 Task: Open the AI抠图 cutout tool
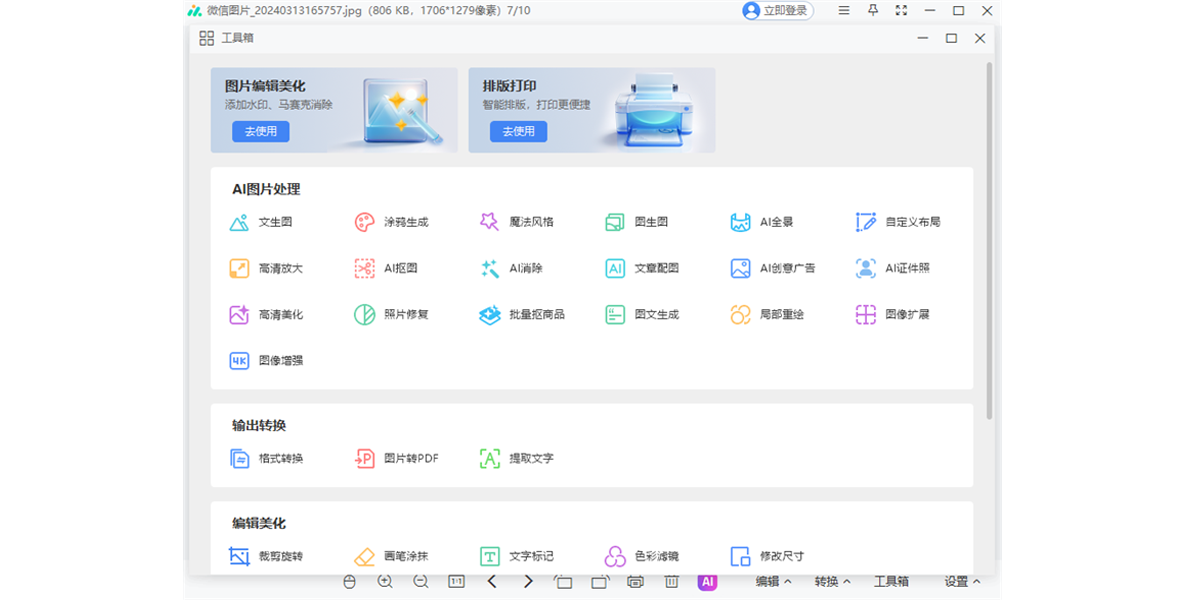[386, 268]
